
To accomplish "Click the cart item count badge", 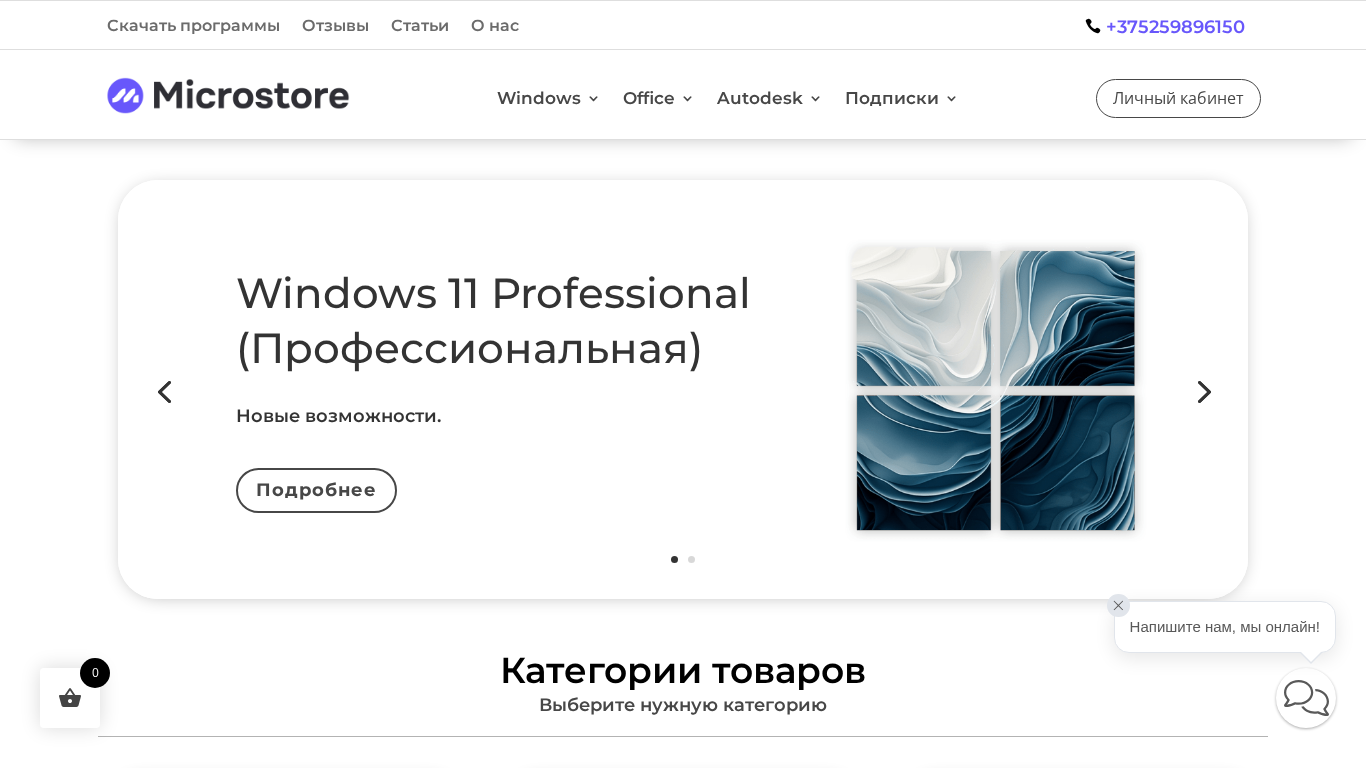I will (95, 673).
